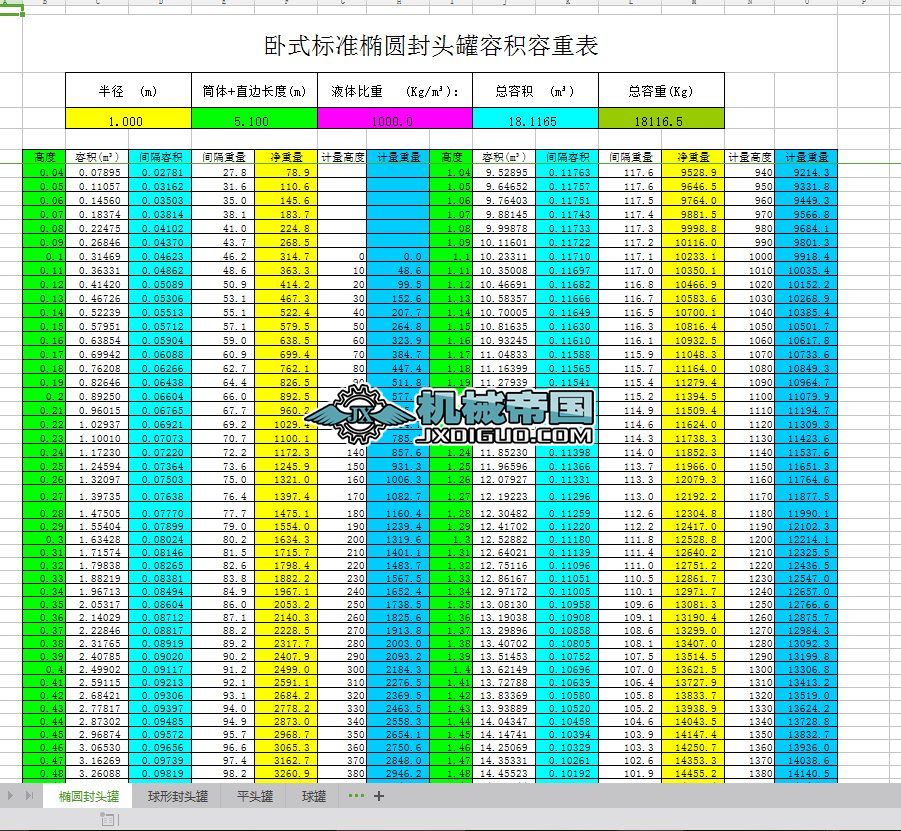901x831 pixels.
Task: Select the interval volume cell 0.10192
Action: tap(567, 773)
